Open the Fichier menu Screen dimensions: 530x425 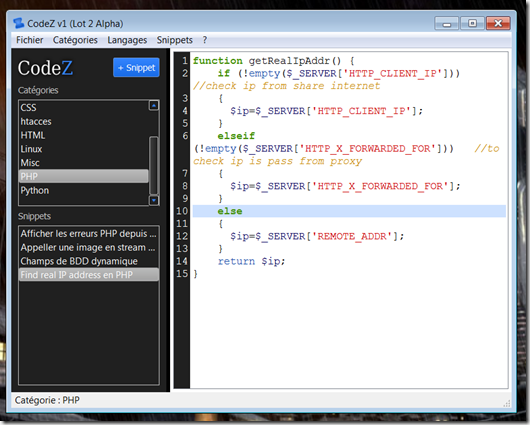click(30, 40)
